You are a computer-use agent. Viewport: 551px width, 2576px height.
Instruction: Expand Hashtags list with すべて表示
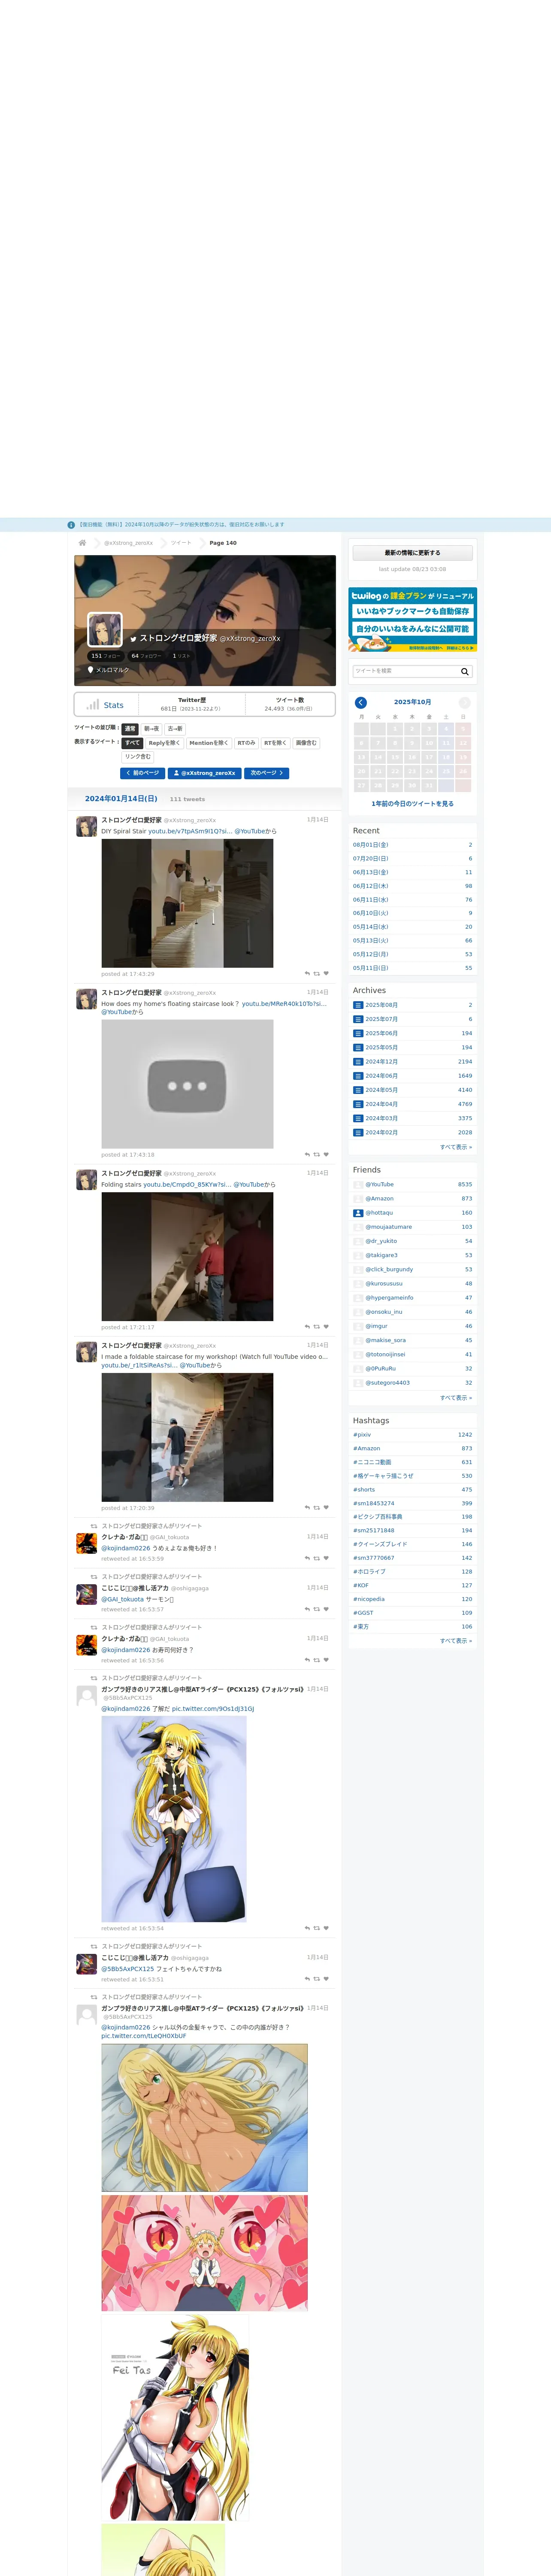pos(456,1641)
